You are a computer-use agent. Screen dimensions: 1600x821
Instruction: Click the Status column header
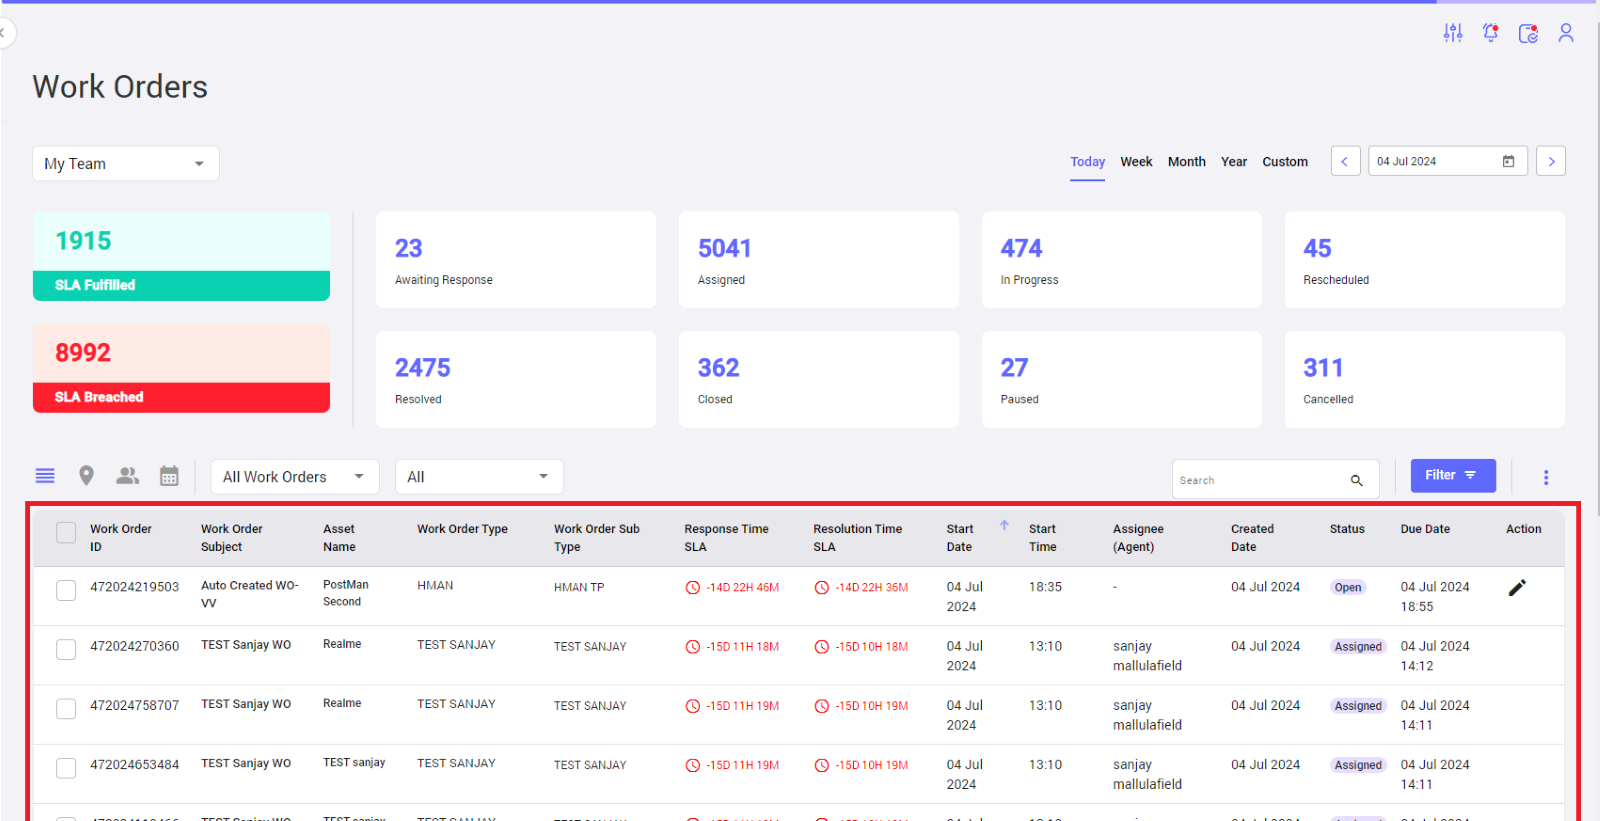point(1347,529)
